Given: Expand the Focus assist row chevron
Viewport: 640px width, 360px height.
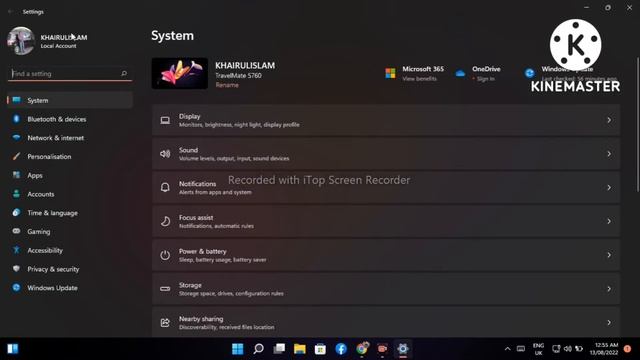Looking at the screenshot, I should pyautogui.click(x=609, y=221).
